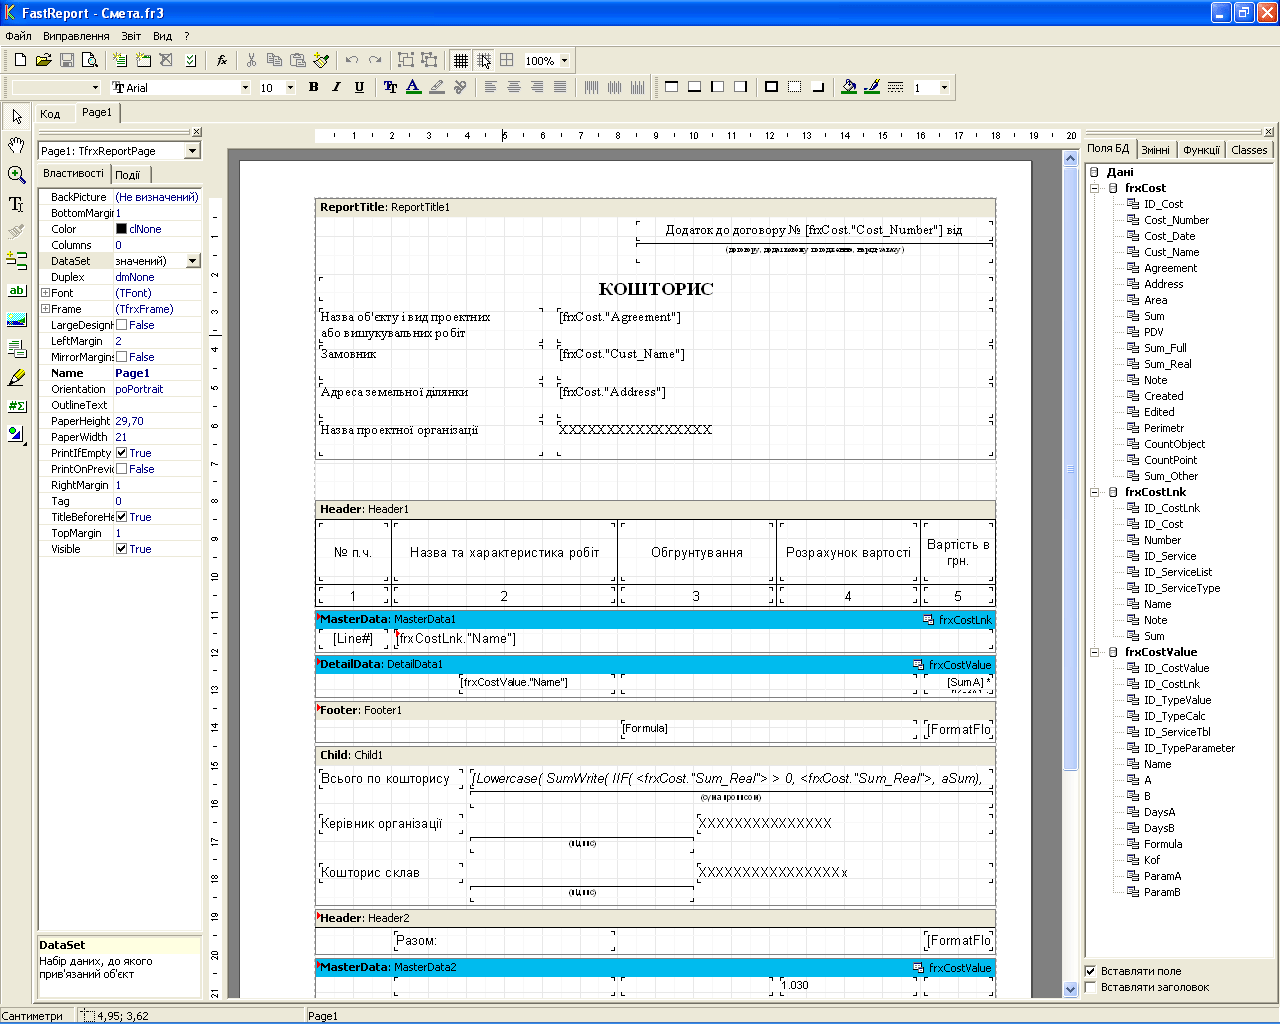The image size is (1280, 1024).
Task: Uncheck the PrintIfEmpty property checkbox
Action: [121, 453]
